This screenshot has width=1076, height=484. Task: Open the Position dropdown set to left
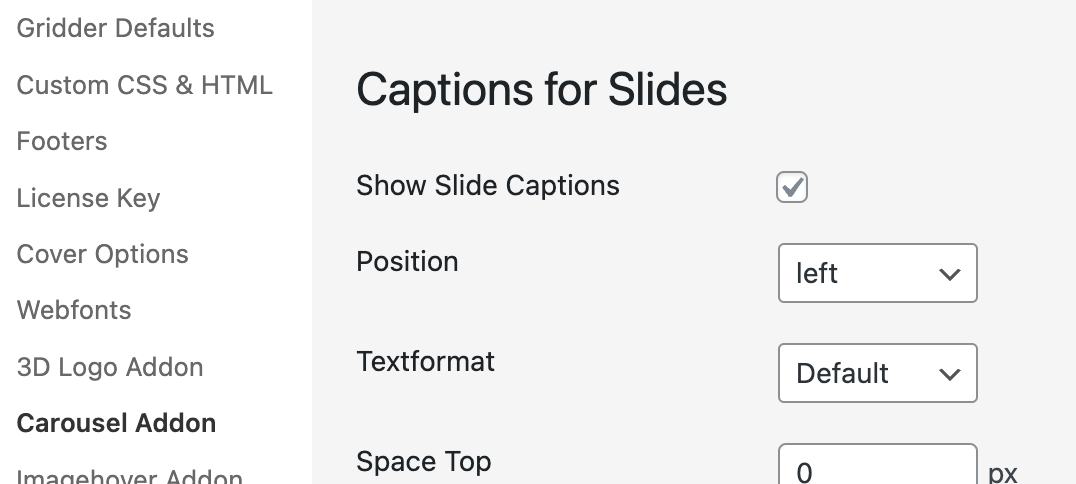pyautogui.click(x=876, y=273)
